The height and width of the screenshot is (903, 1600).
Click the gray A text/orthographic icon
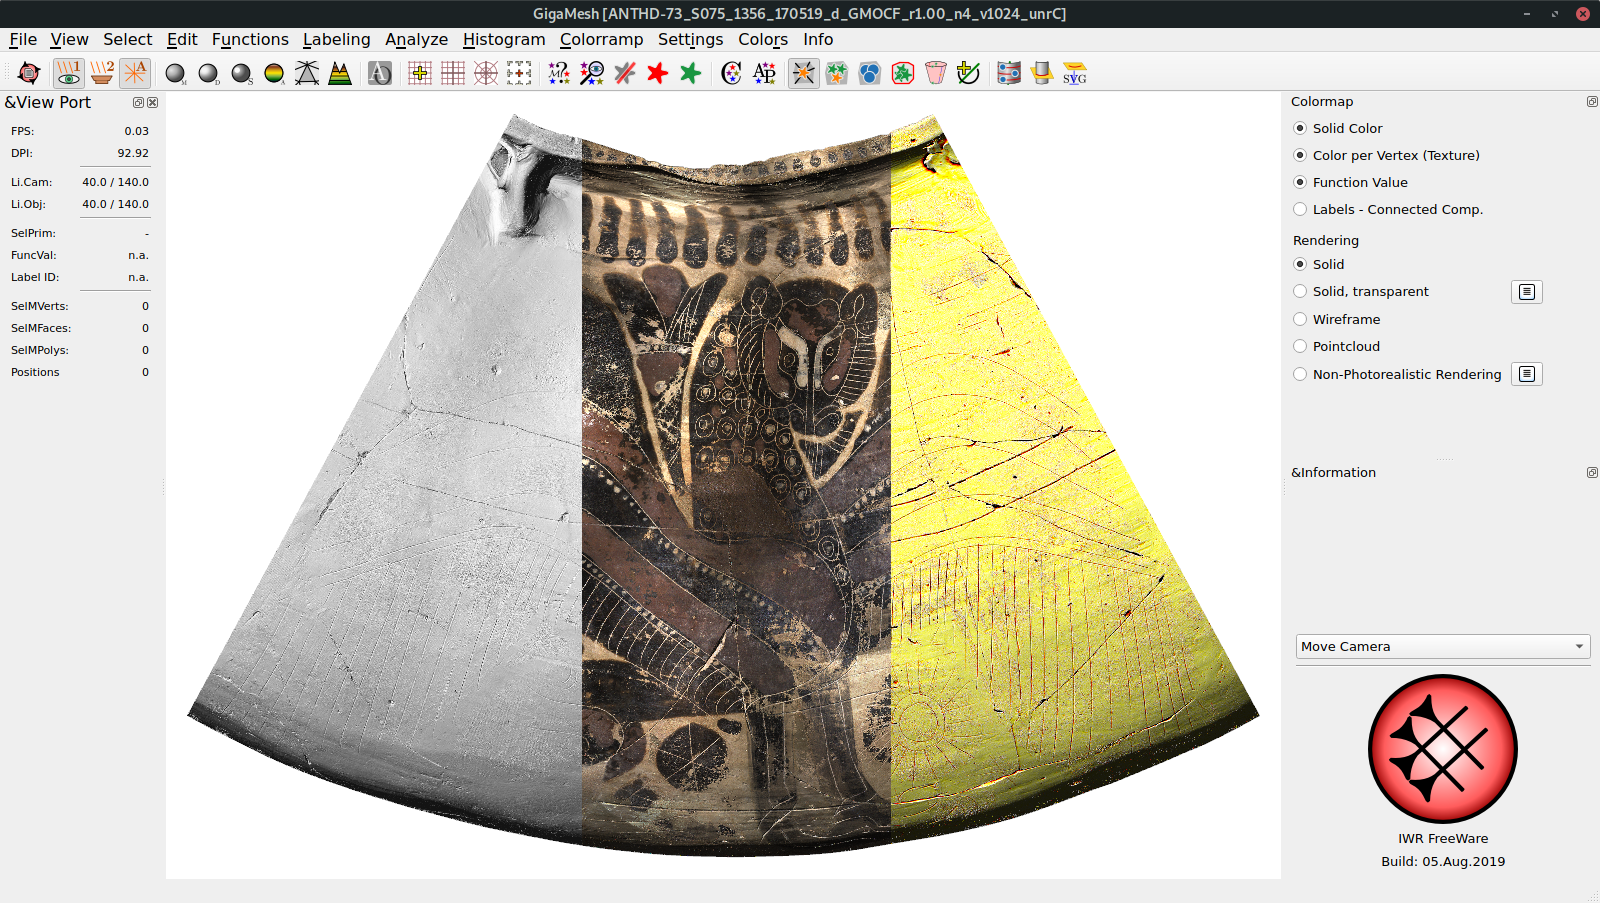380,73
